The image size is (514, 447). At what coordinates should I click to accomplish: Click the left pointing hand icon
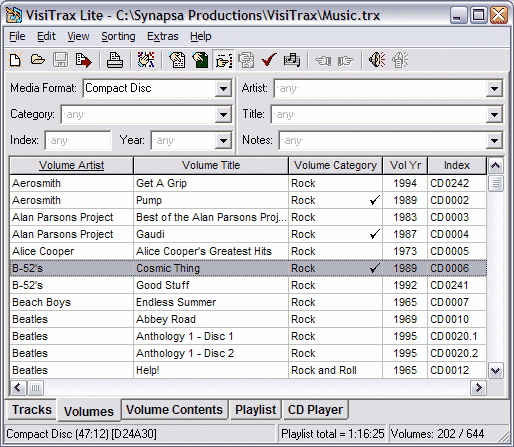click(323, 61)
